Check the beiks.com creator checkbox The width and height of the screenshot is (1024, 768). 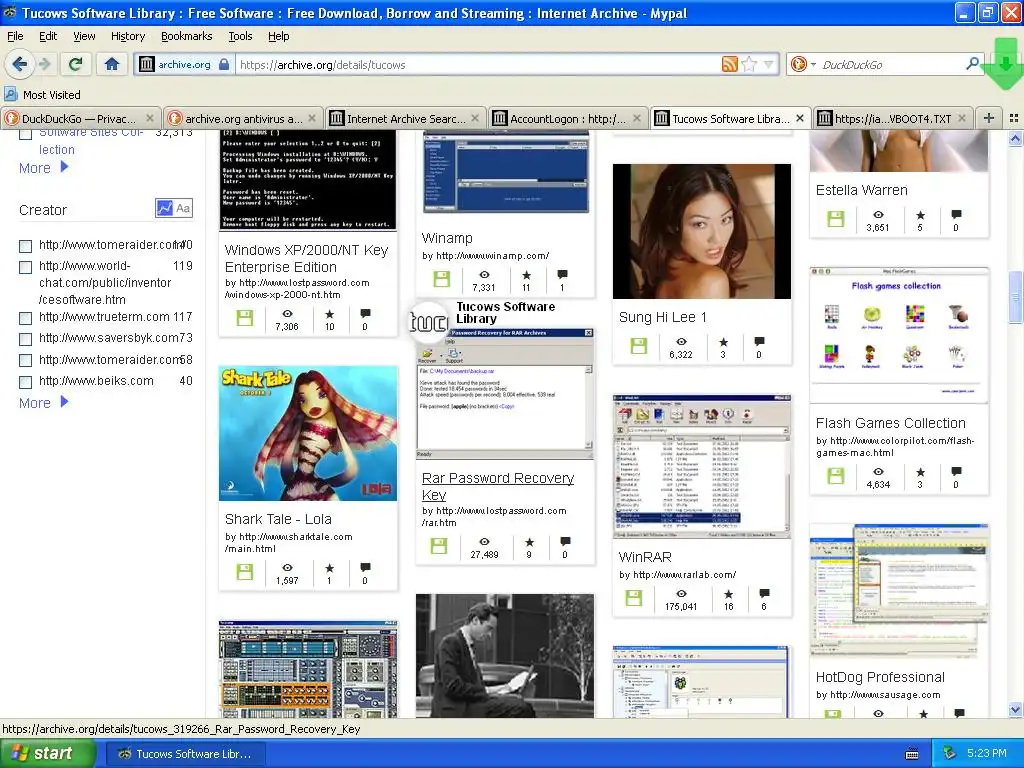pyautogui.click(x=25, y=382)
